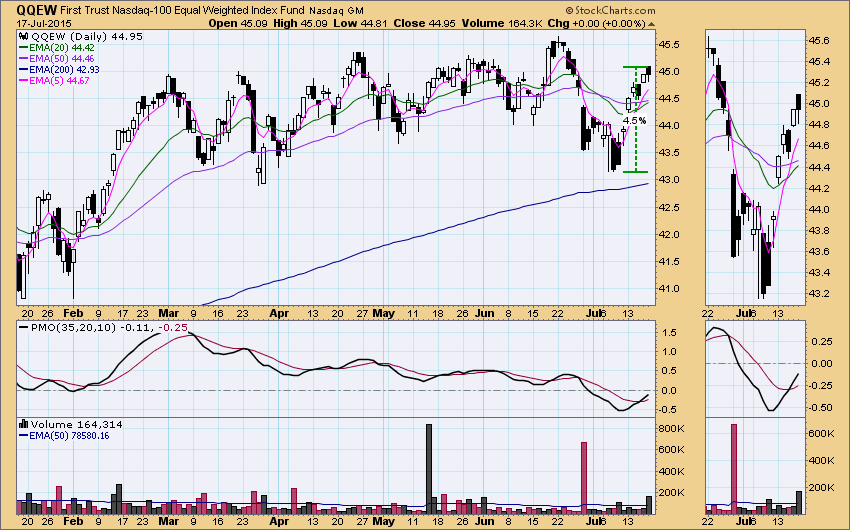
Task: Click the 41.0 price axis label
Action: pos(671,289)
